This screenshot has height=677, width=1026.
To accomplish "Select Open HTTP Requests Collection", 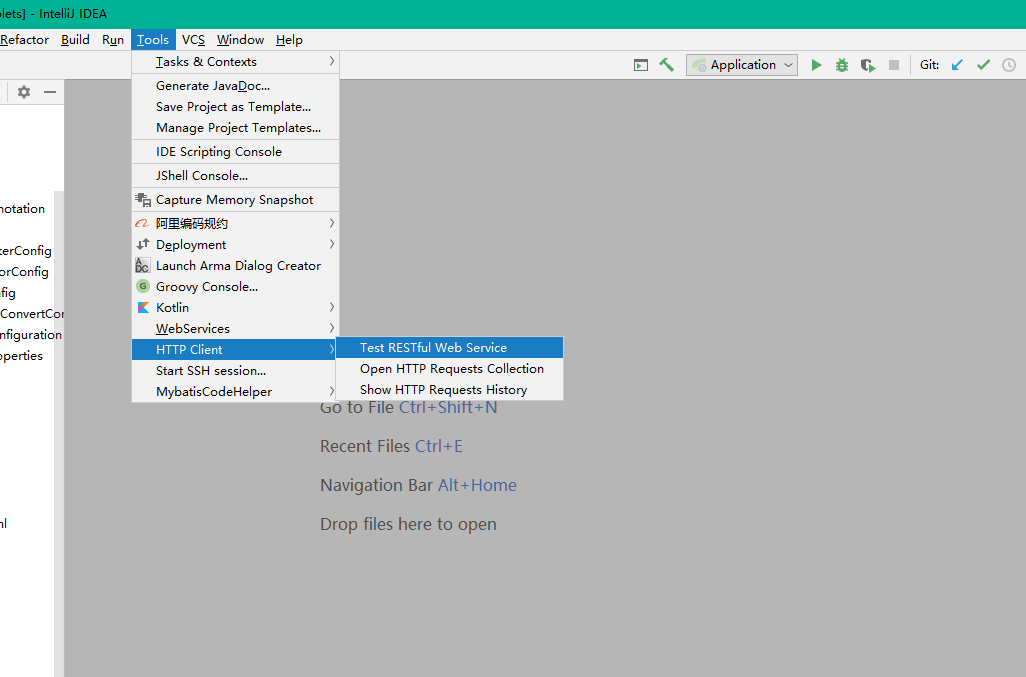I will tap(450, 369).
